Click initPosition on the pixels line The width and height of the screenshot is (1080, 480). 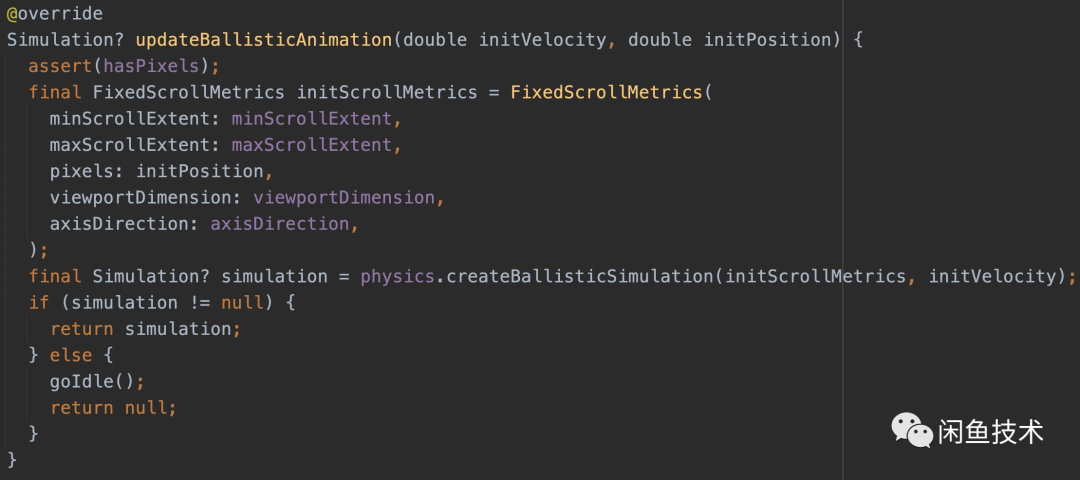coord(199,171)
